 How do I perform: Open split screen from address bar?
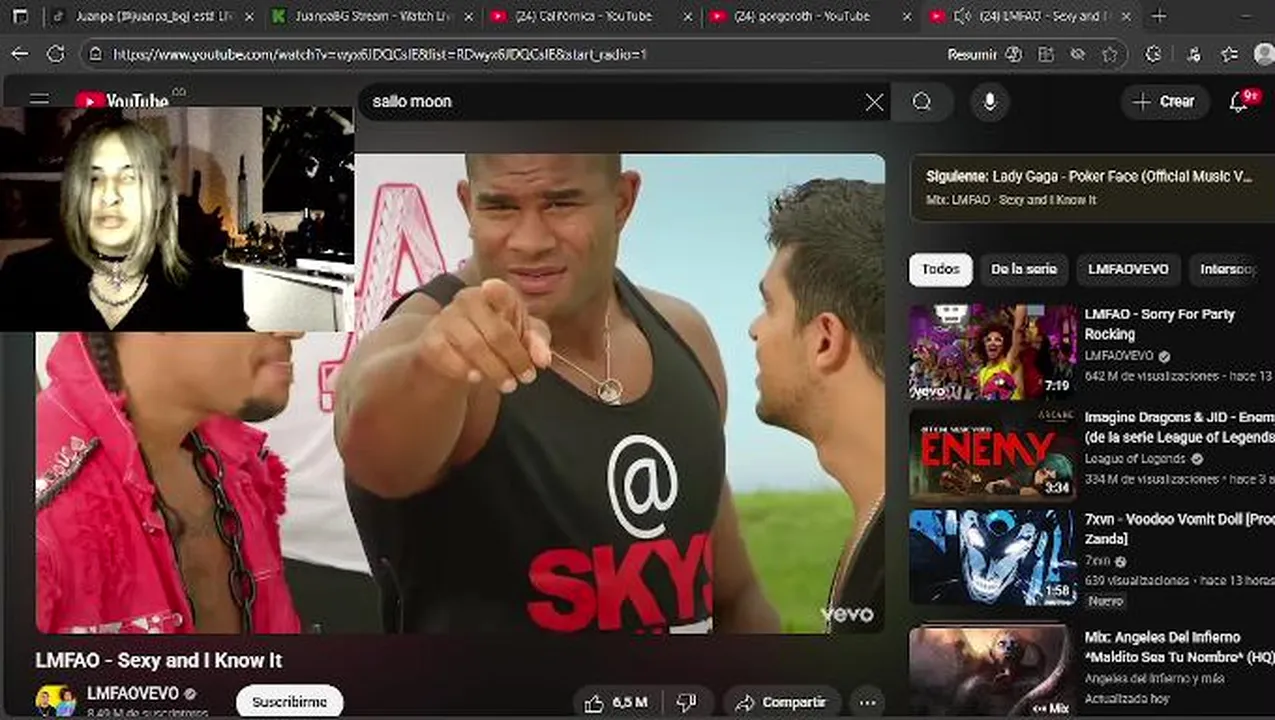tap(1046, 54)
